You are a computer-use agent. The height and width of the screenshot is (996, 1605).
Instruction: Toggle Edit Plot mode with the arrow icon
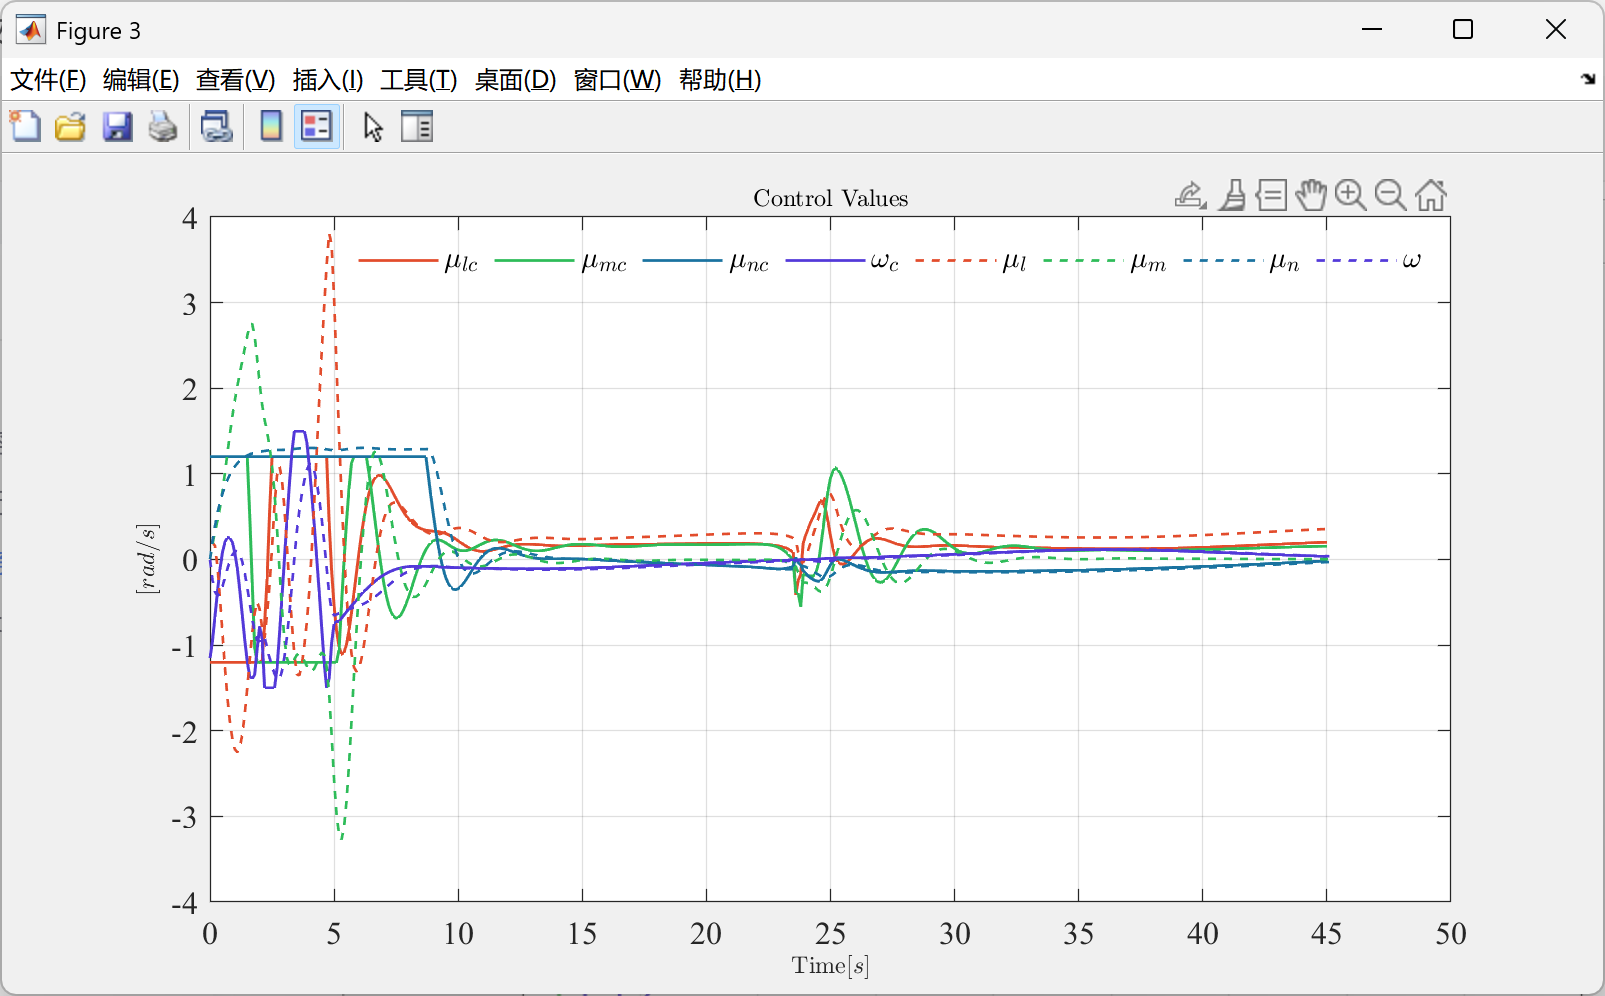click(372, 126)
